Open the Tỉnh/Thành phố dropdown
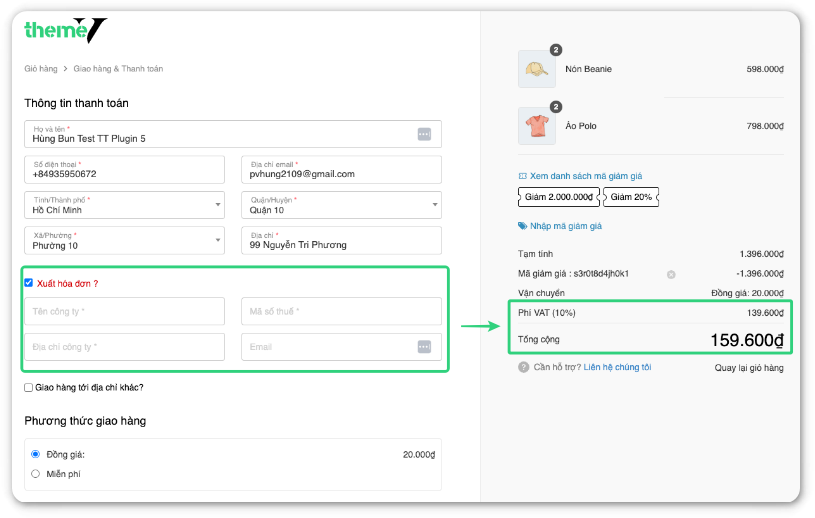This screenshot has width=815, height=518. 124,205
